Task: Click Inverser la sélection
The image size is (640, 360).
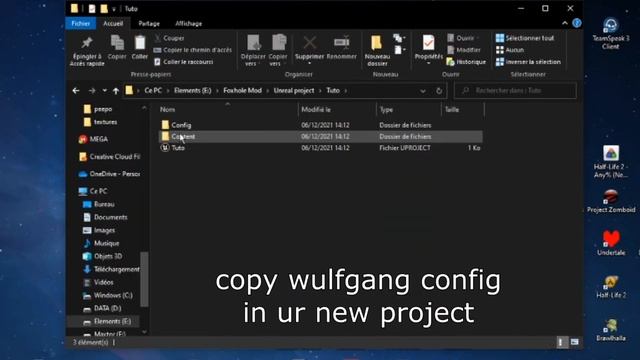Action: [x=528, y=62]
